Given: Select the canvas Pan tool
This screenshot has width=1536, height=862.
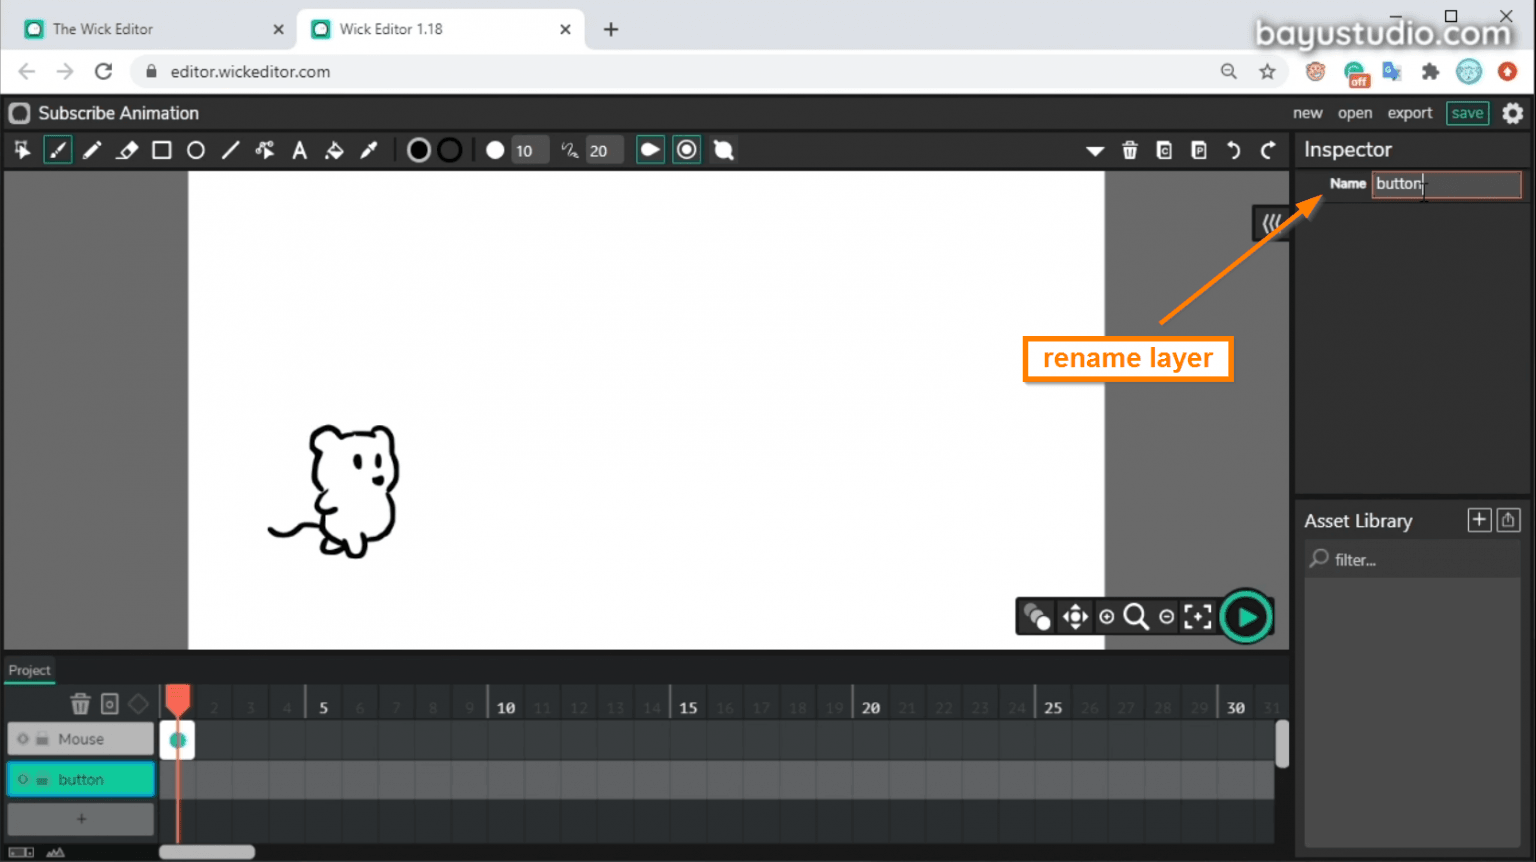Looking at the screenshot, I should pos(1075,617).
